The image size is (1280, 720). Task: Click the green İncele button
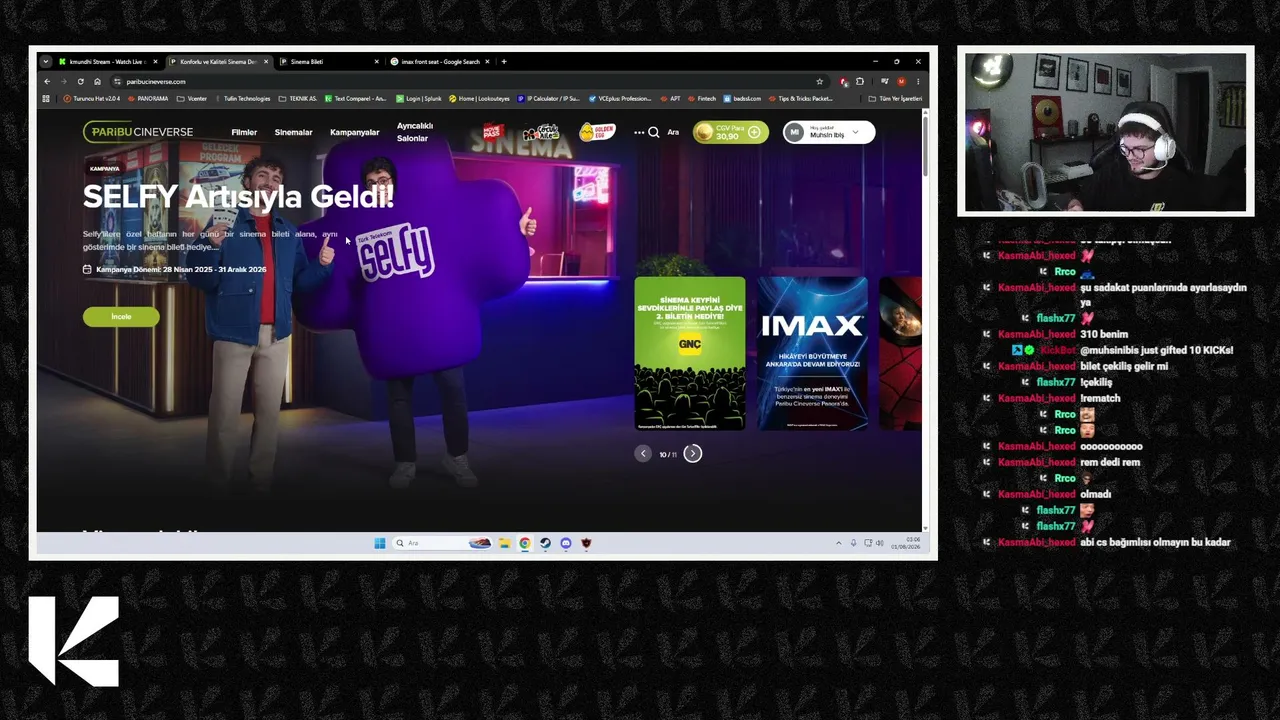(121, 316)
